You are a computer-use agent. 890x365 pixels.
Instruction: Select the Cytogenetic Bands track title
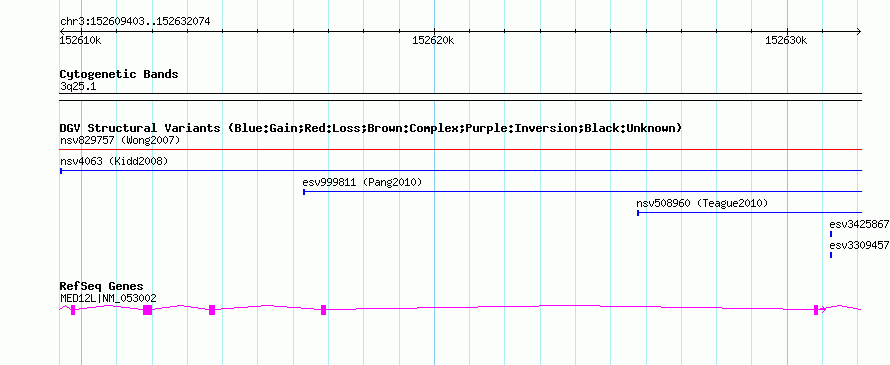click(x=119, y=74)
